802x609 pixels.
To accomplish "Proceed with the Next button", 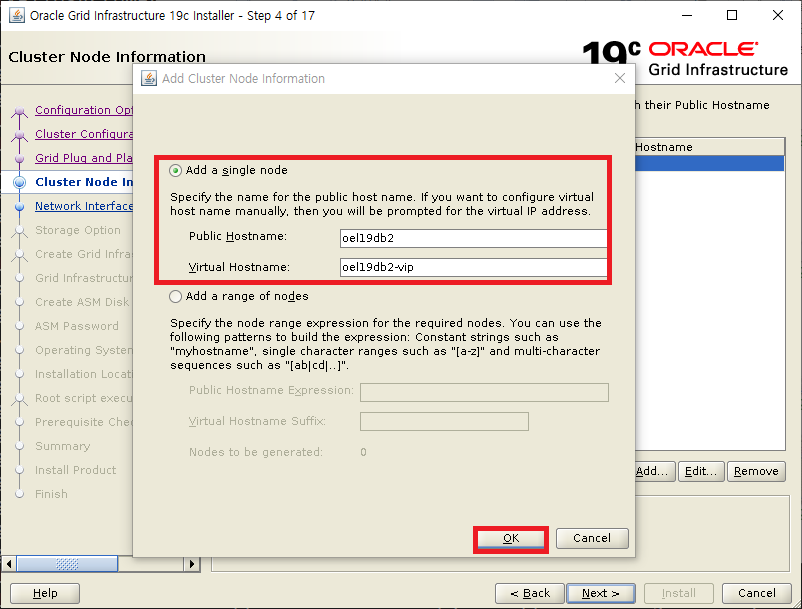I will tap(601, 594).
